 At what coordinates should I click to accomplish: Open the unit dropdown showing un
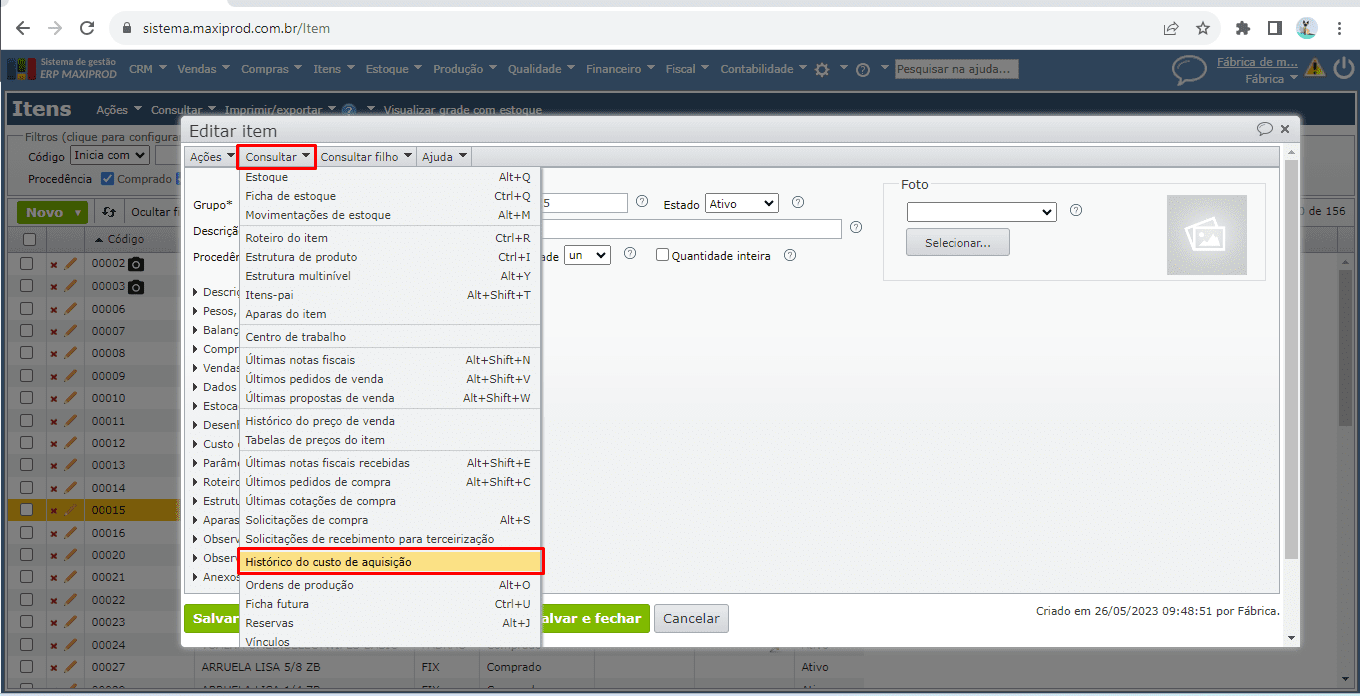point(587,255)
